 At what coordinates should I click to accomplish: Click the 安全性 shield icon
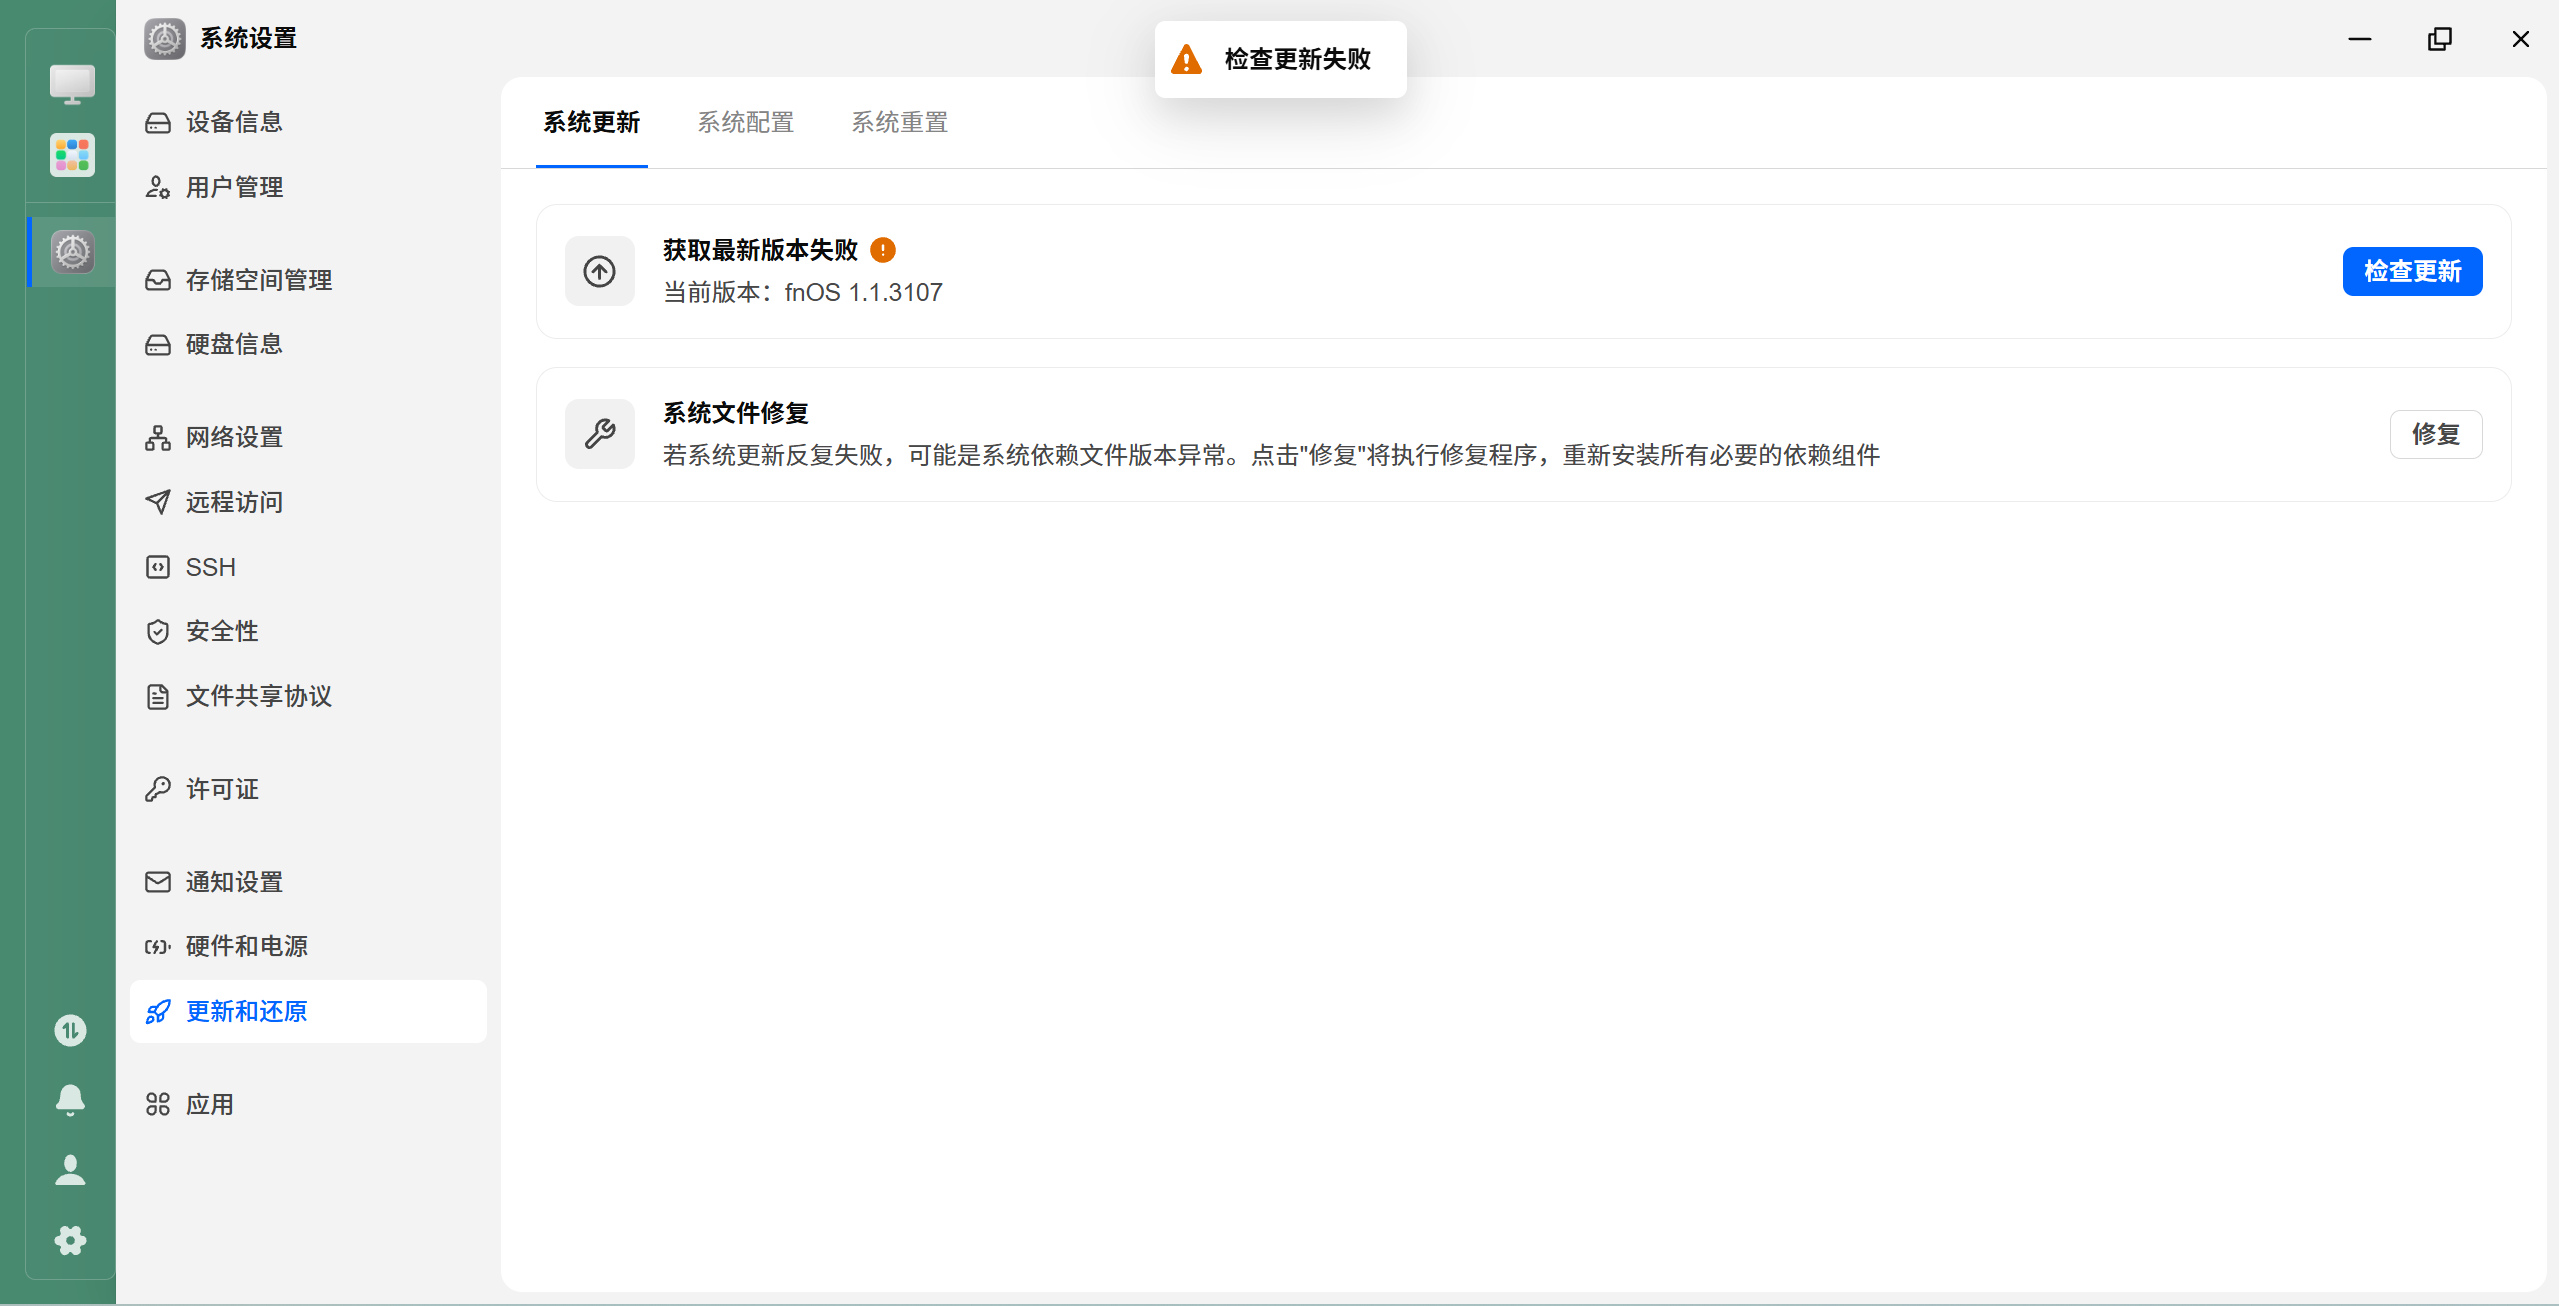[x=158, y=632]
